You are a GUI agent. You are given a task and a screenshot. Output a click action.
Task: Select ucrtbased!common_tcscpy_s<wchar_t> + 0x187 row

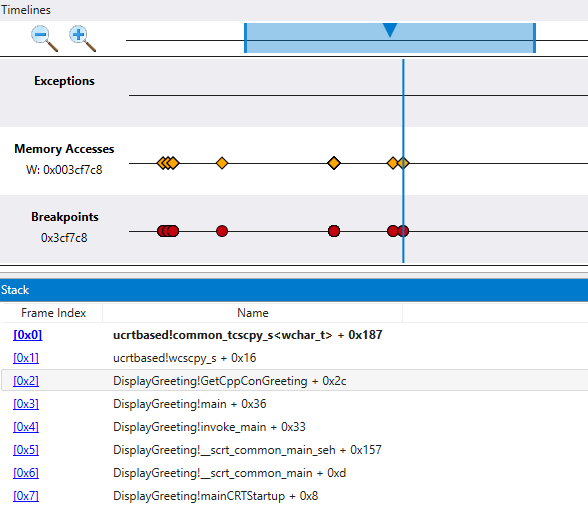point(294,335)
